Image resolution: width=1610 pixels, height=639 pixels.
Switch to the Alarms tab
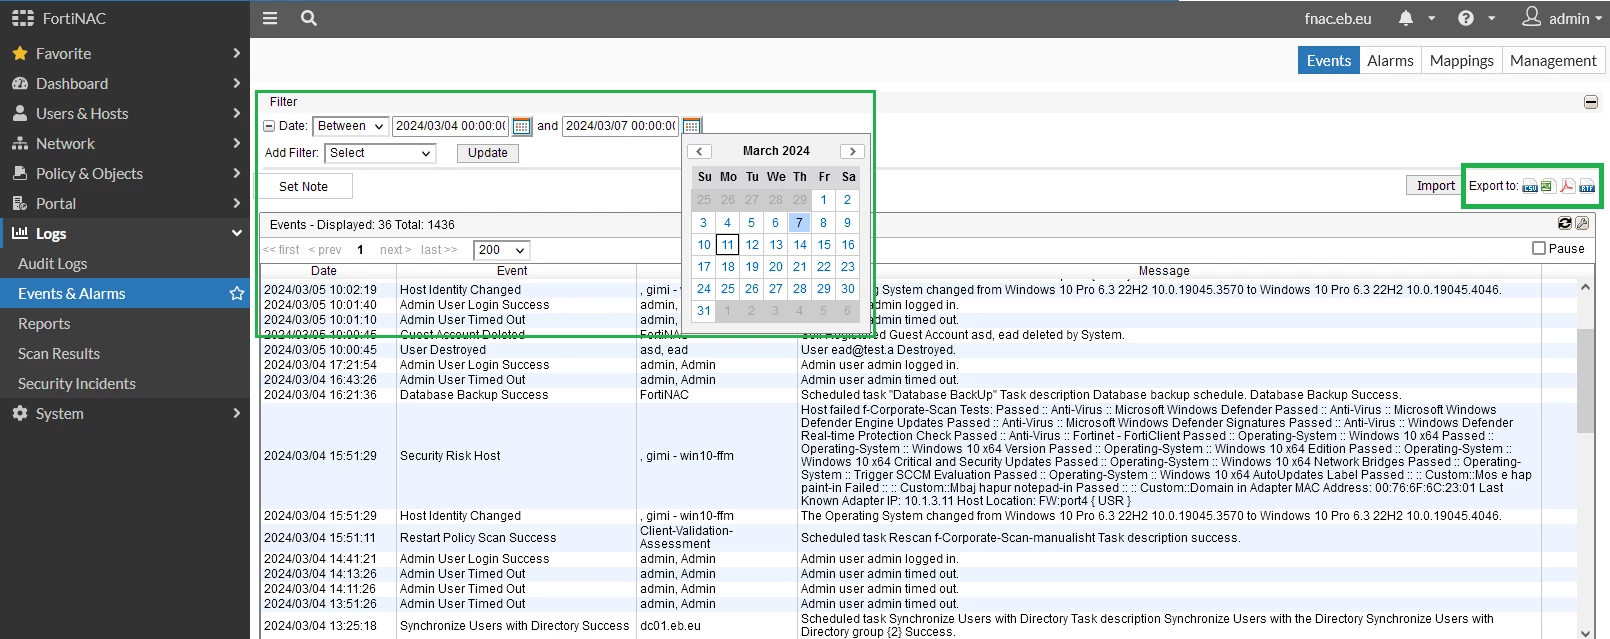point(1390,60)
